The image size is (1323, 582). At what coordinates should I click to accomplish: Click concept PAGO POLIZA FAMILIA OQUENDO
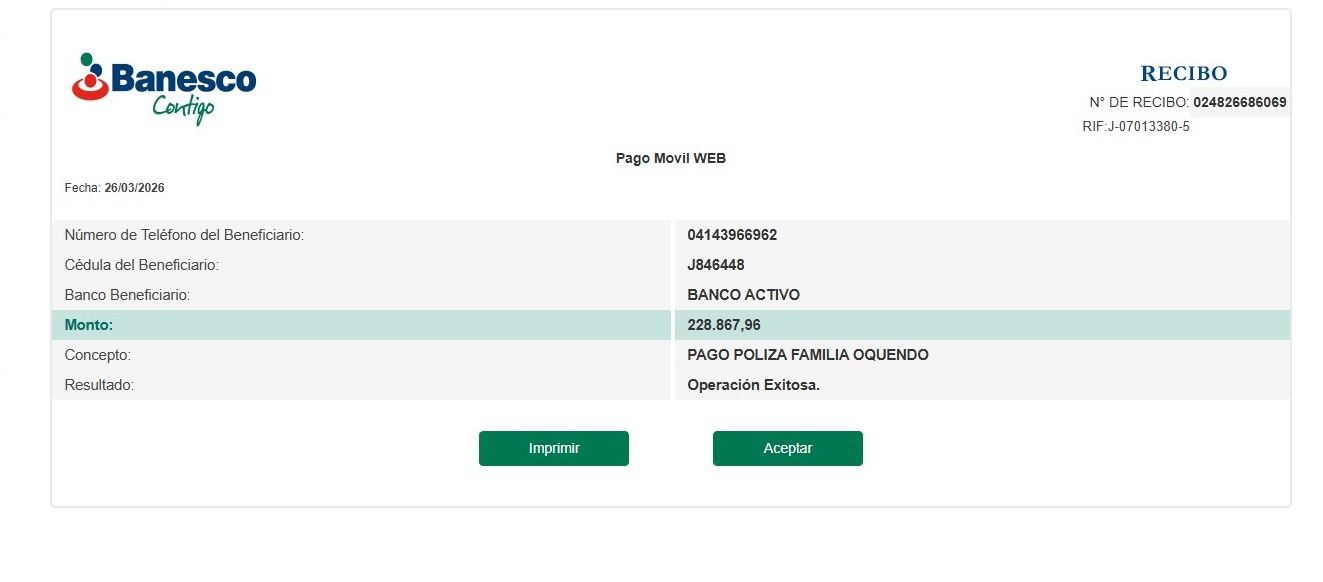[x=808, y=355]
